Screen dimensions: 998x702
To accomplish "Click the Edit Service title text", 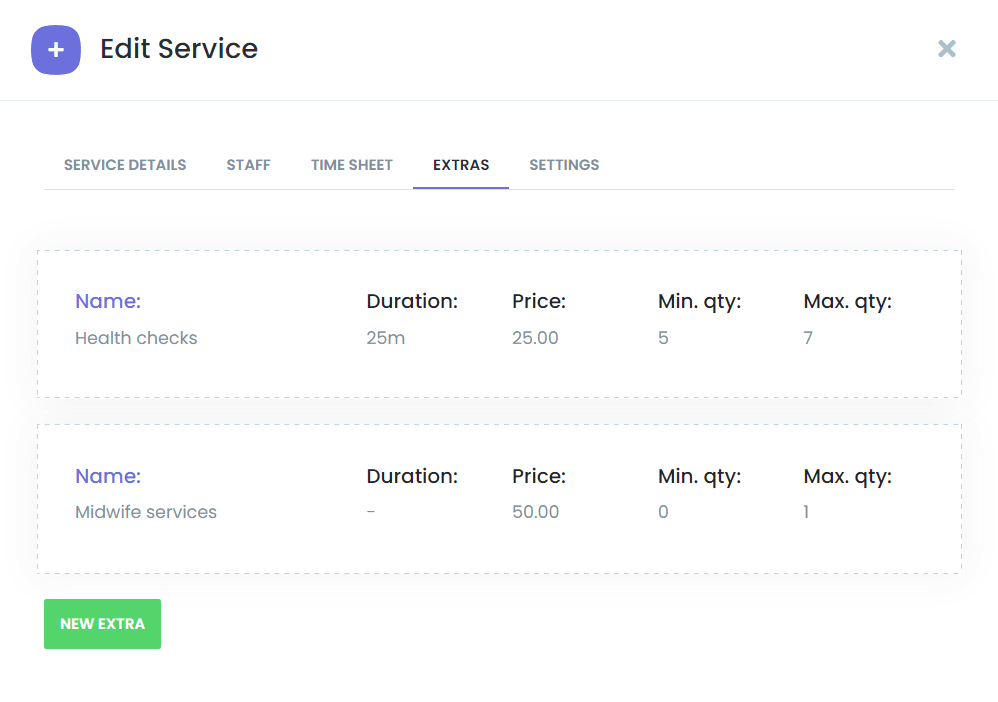I will [179, 49].
